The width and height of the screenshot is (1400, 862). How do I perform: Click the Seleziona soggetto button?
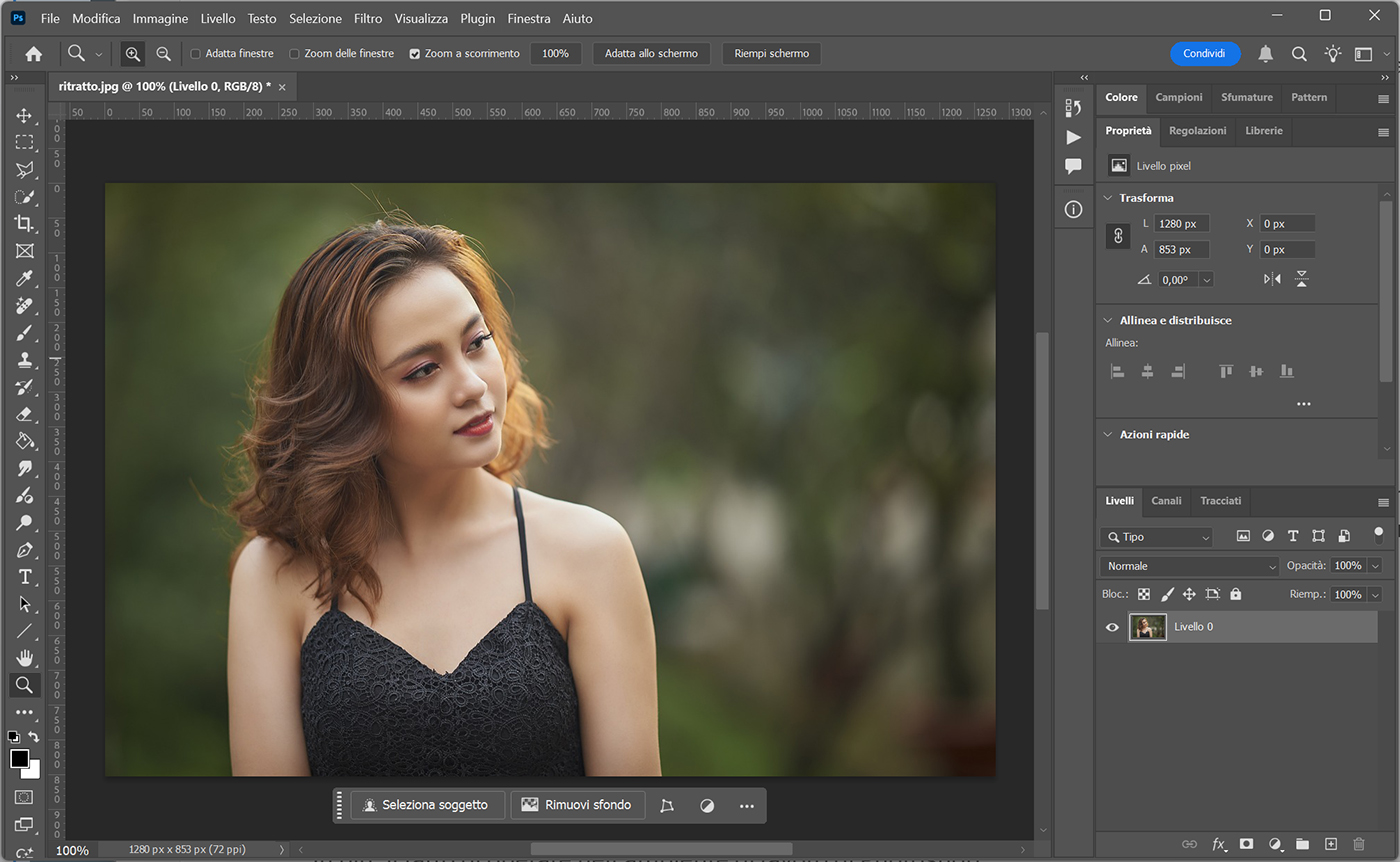tap(427, 805)
